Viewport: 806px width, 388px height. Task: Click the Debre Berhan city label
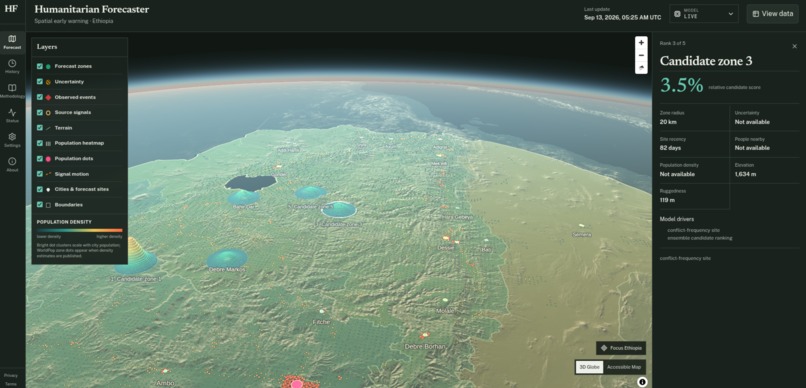425,346
